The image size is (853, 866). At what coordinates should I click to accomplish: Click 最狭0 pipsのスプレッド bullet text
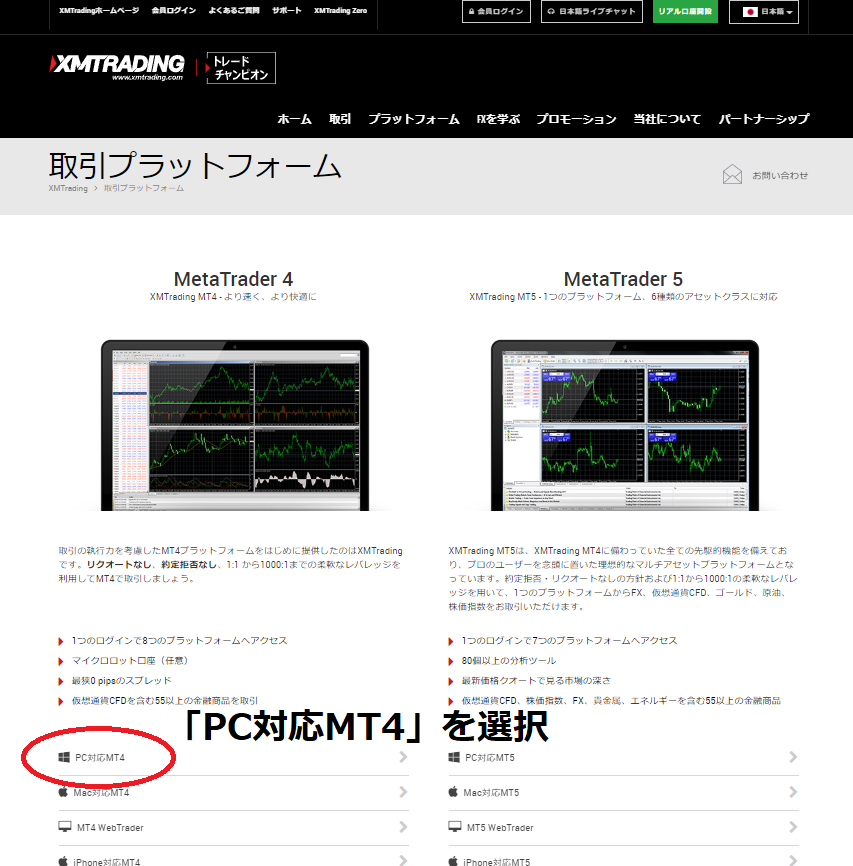pos(122,680)
